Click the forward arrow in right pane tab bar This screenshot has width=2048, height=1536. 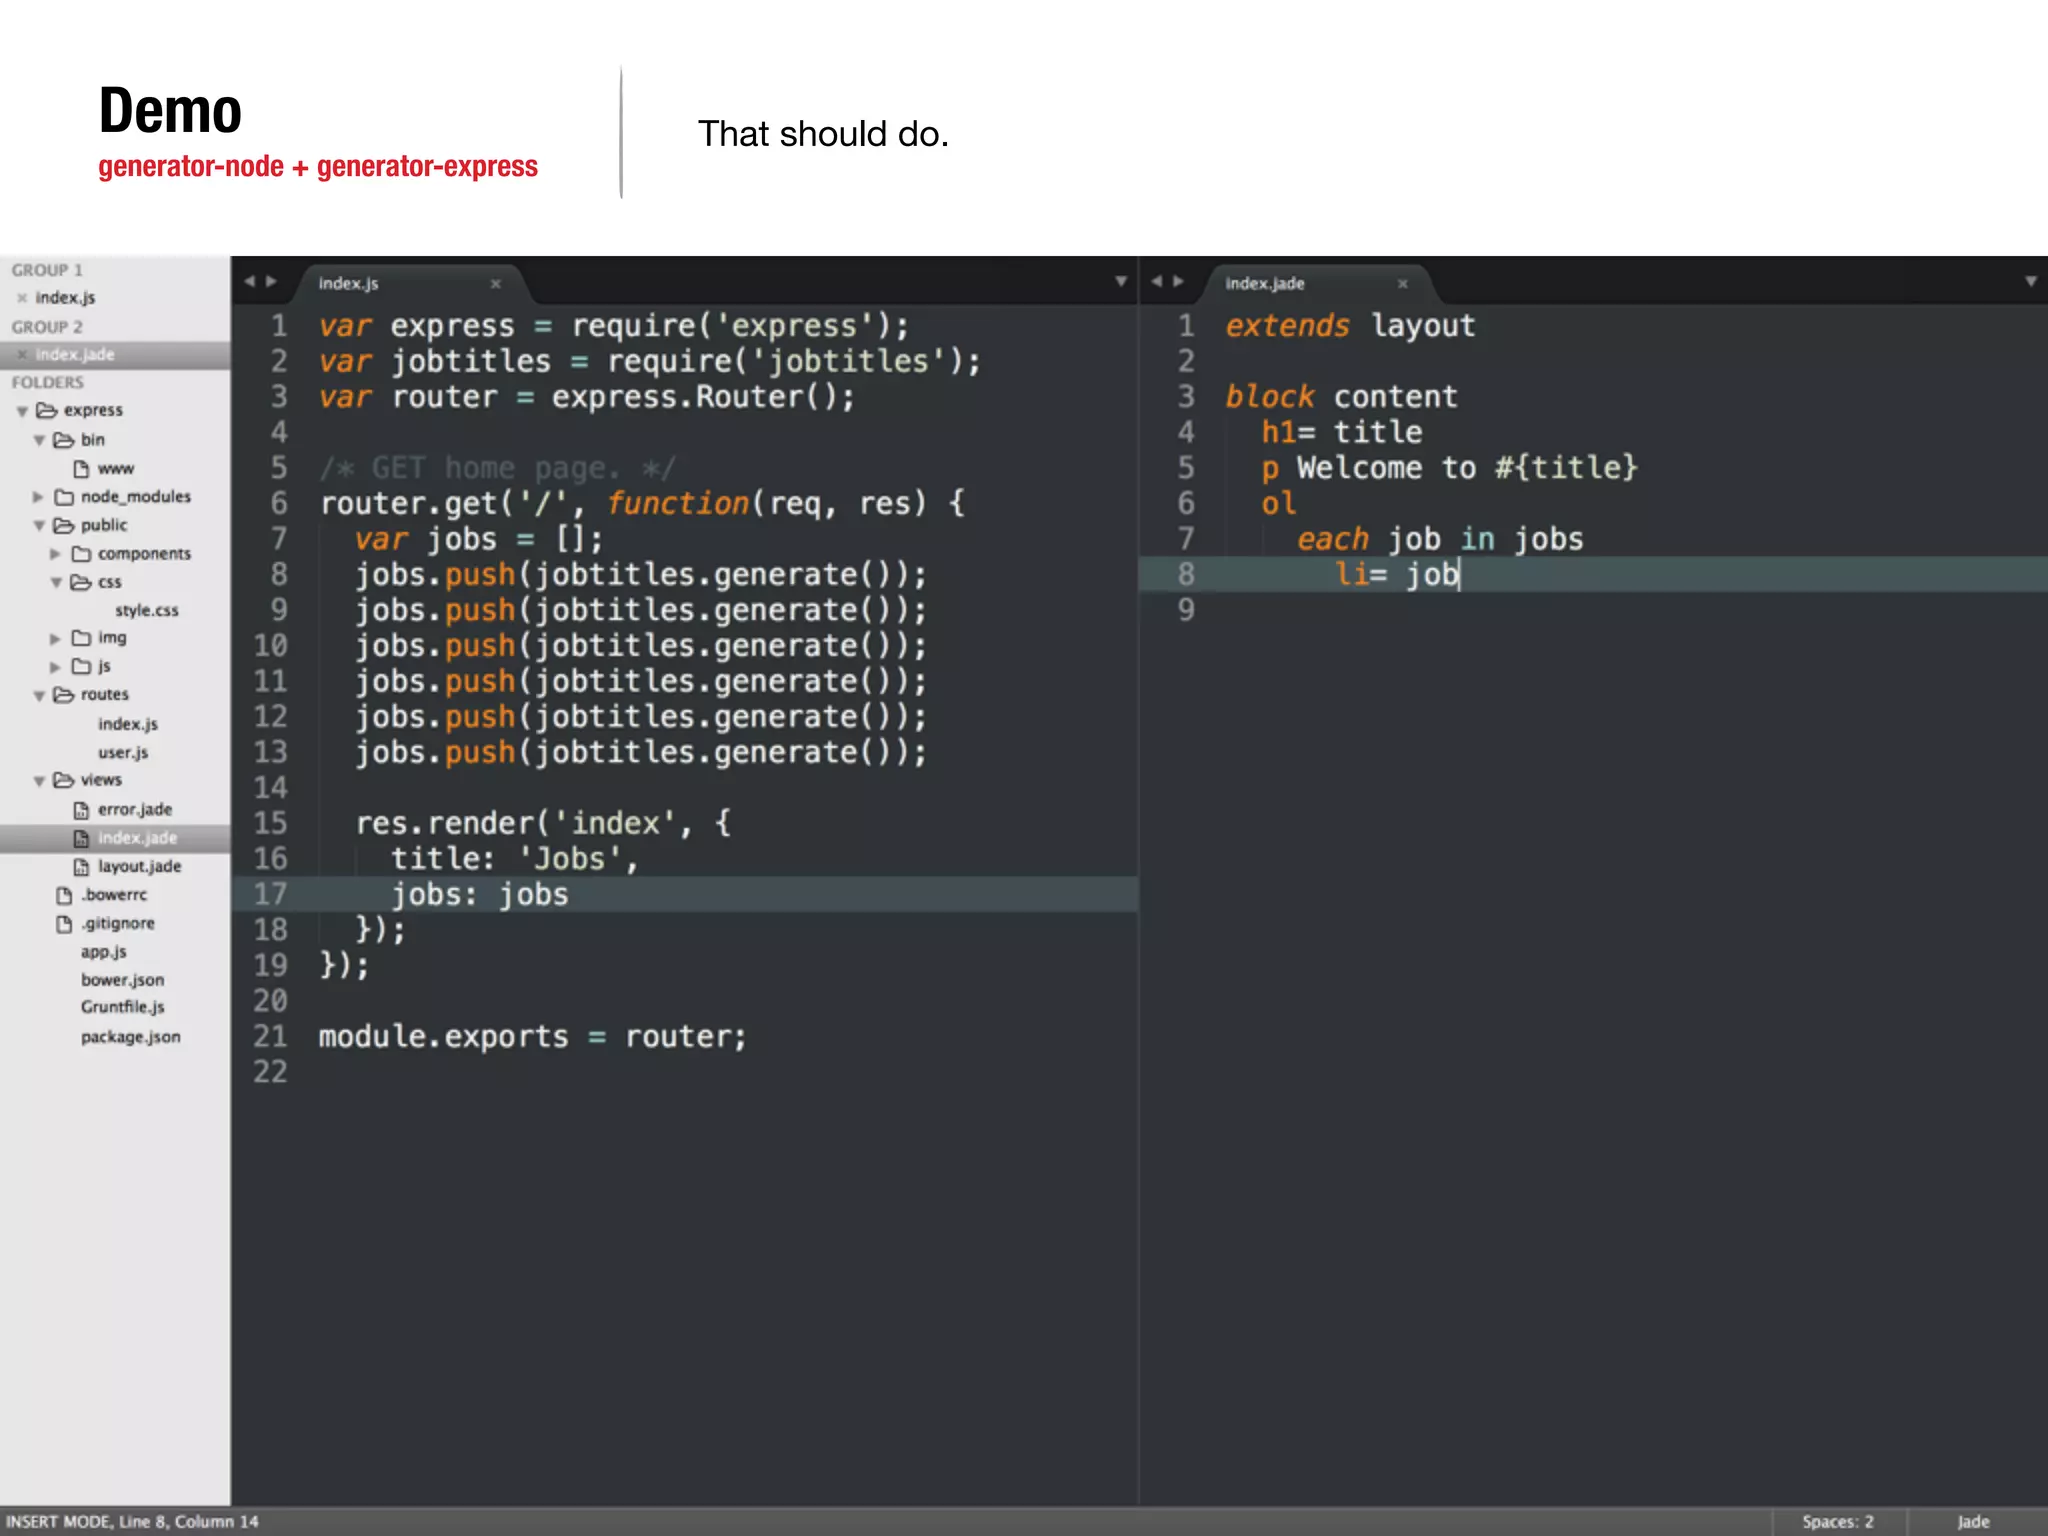pos(1179,282)
